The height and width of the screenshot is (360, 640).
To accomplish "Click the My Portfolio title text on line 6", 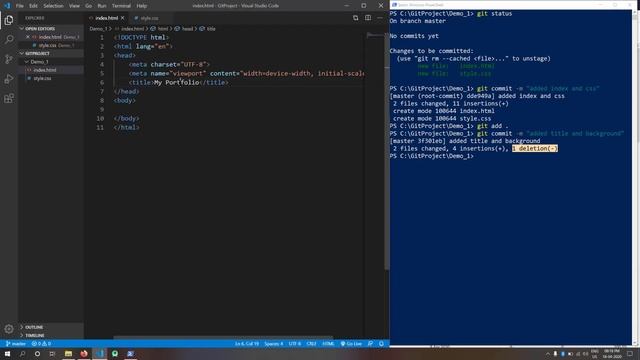I will 177,82.
